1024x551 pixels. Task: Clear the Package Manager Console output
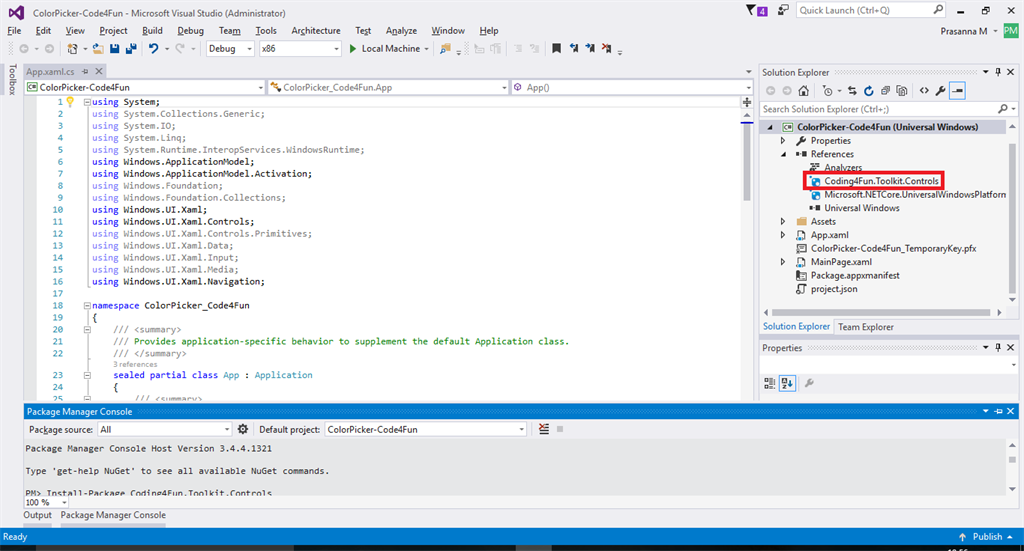point(544,429)
